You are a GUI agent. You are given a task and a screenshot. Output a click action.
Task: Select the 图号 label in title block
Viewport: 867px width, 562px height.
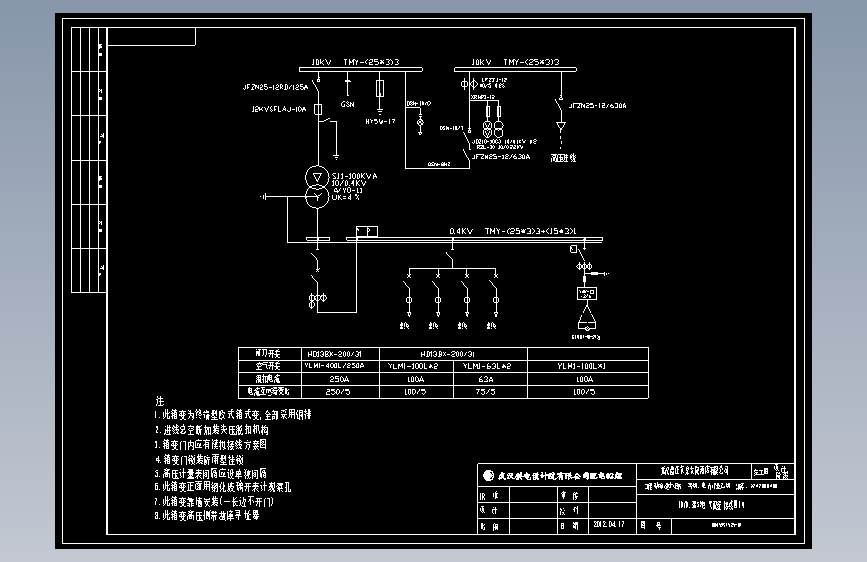pyautogui.click(x=650, y=525)
